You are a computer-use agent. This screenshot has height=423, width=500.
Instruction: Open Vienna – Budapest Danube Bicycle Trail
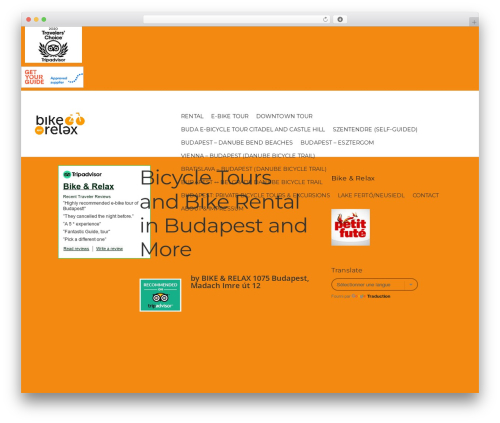[248, 156]
